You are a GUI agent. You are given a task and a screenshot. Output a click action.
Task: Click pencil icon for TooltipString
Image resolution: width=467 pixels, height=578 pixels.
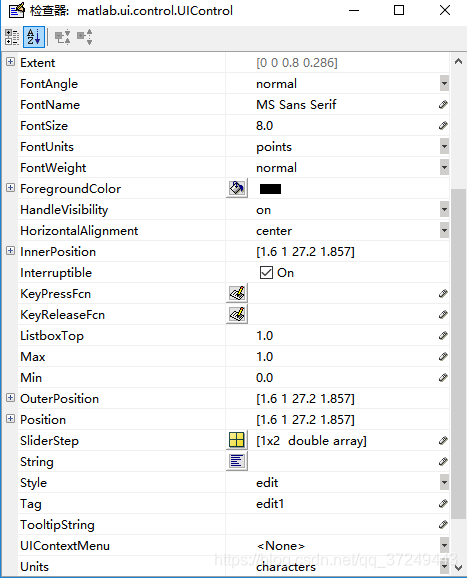click(443, 525)
